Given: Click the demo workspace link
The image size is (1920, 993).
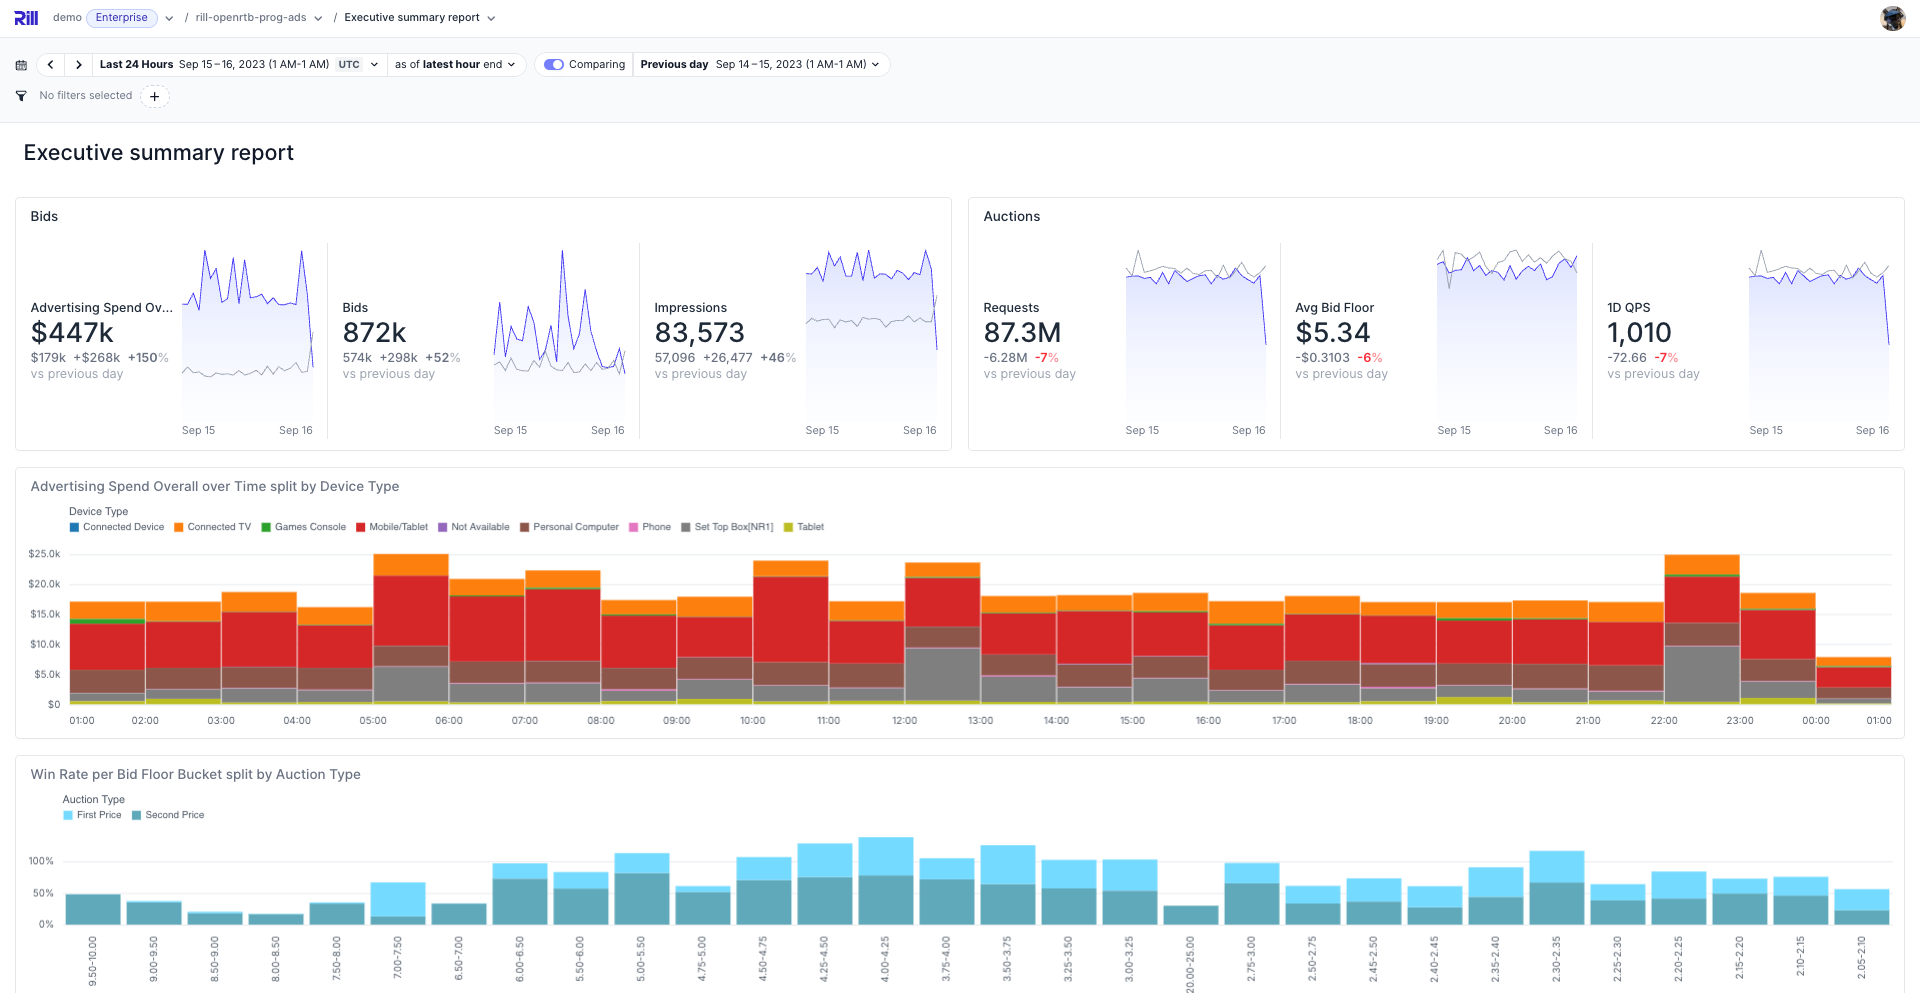Looking at the screenshot, I should point(67,17).
